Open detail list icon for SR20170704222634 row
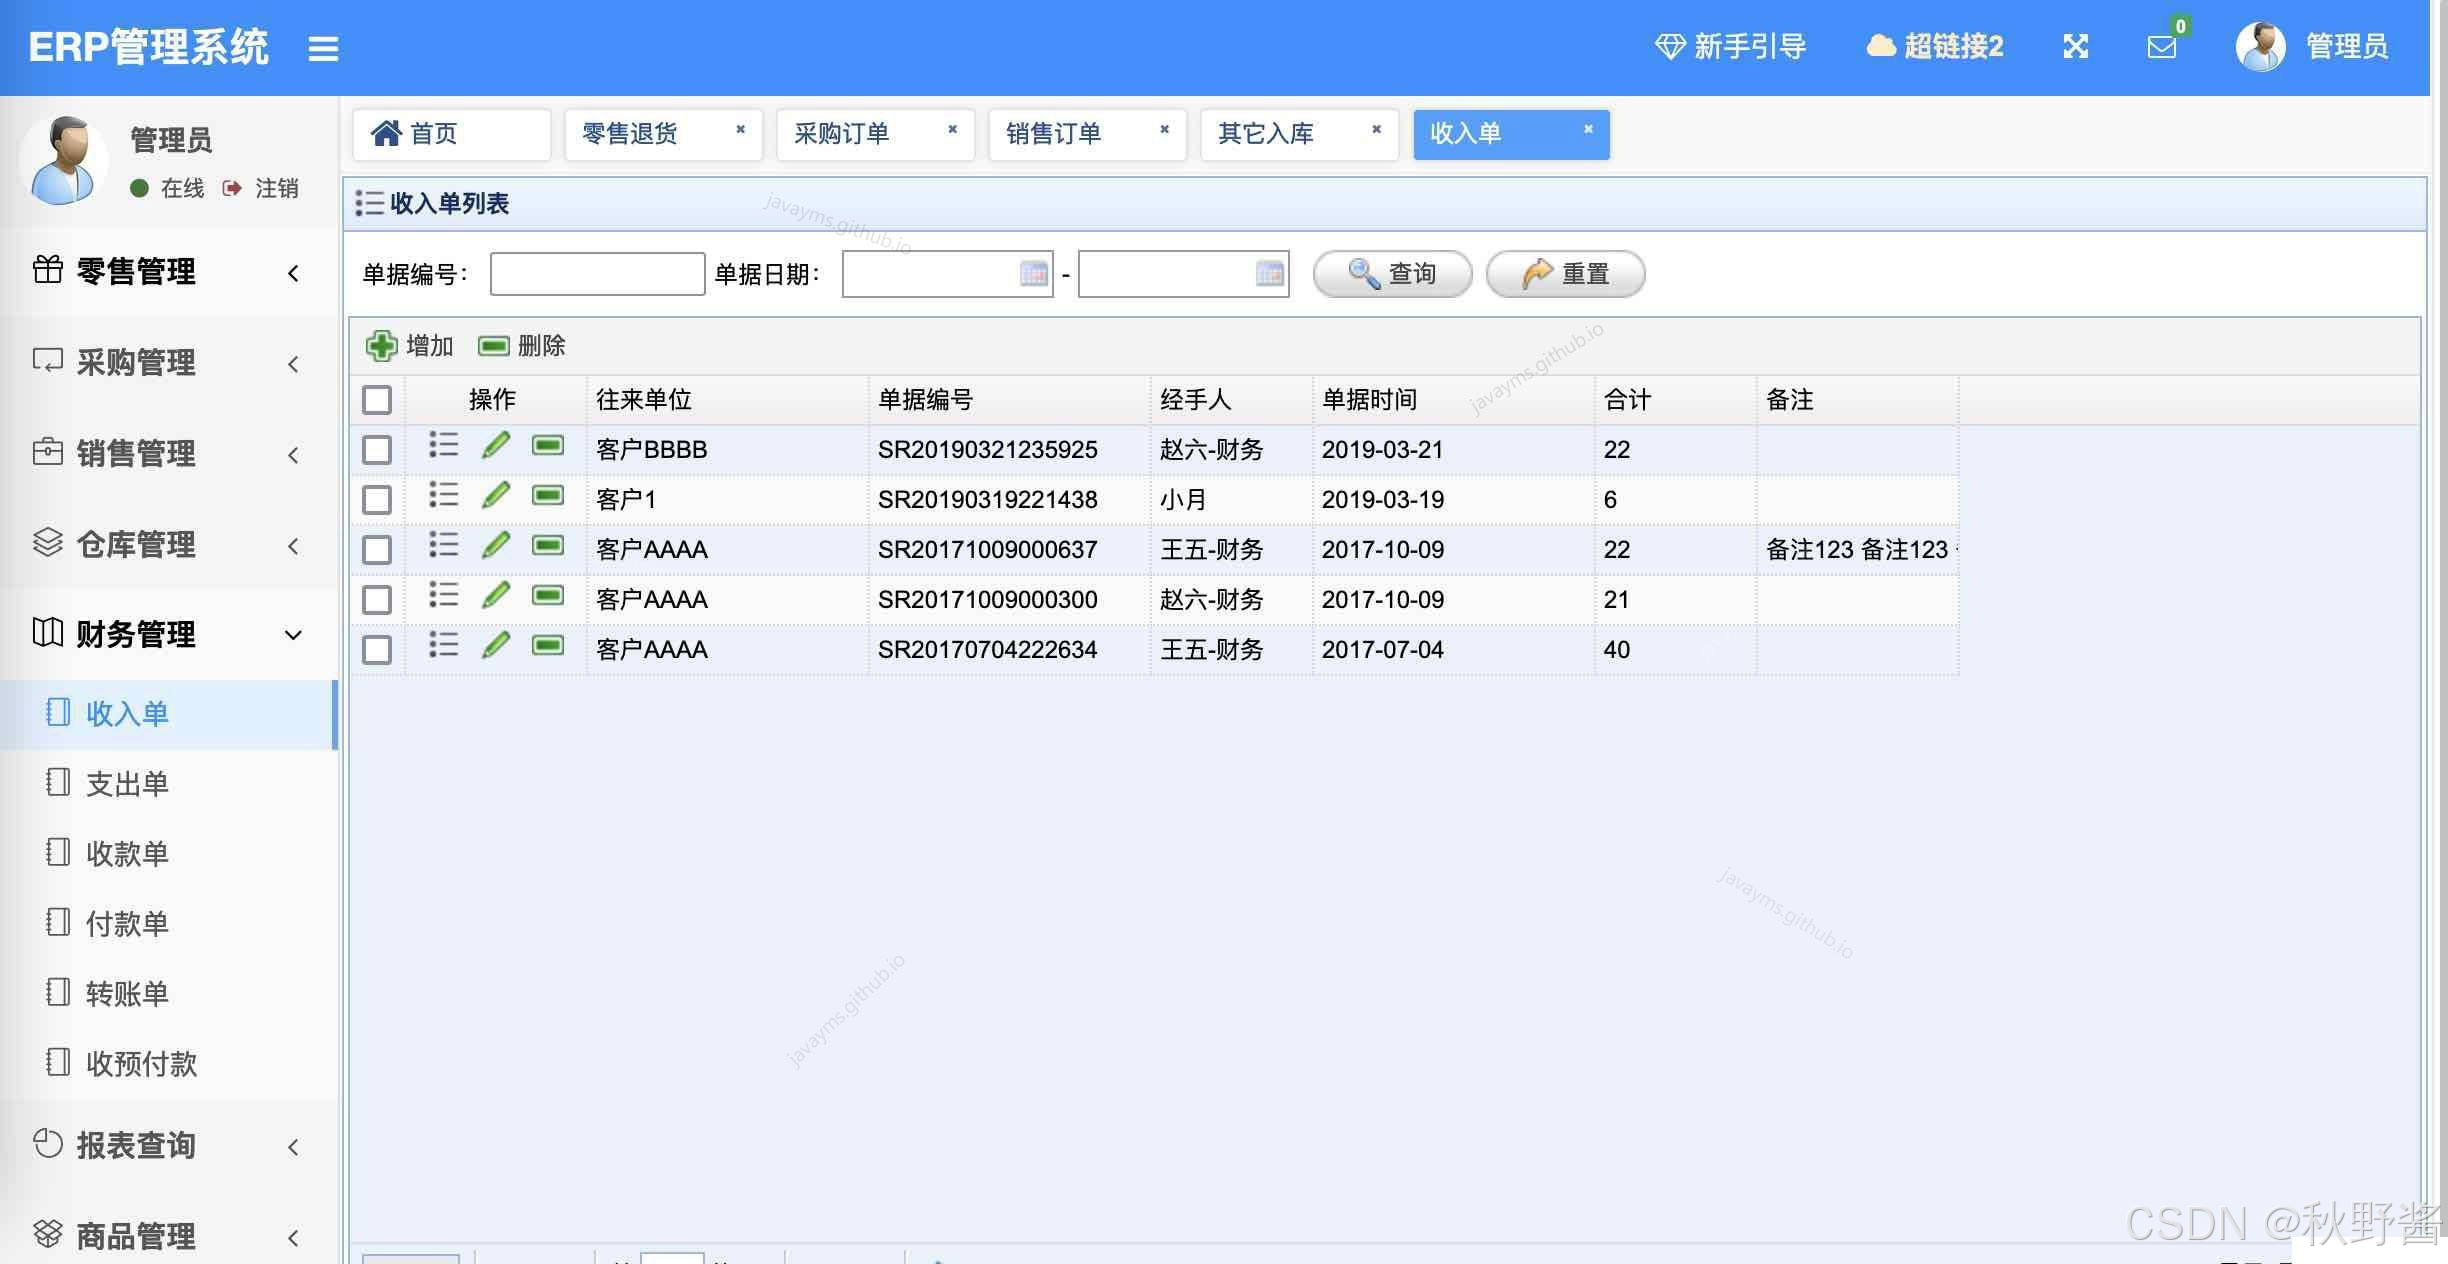Image resolution: width=2448 pixels, height=1264 pixels. coord(443,645)
